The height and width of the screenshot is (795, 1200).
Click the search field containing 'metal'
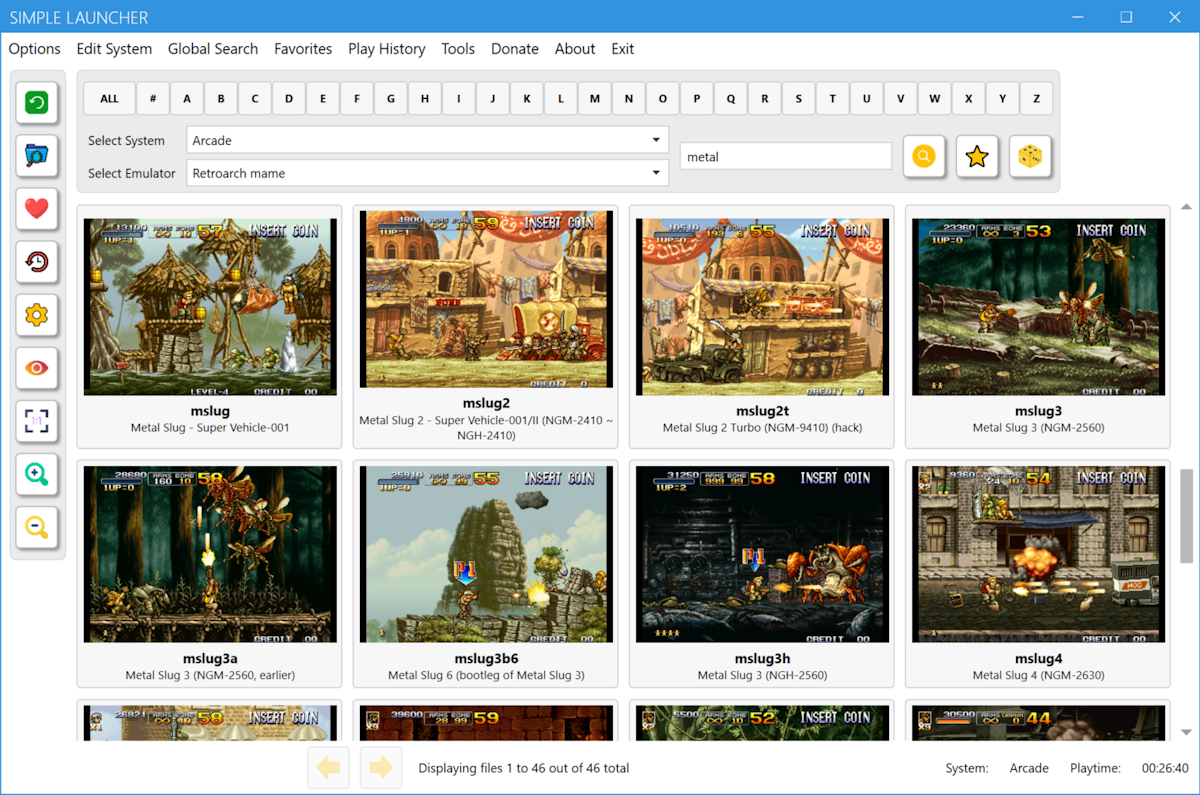[785, 157]
